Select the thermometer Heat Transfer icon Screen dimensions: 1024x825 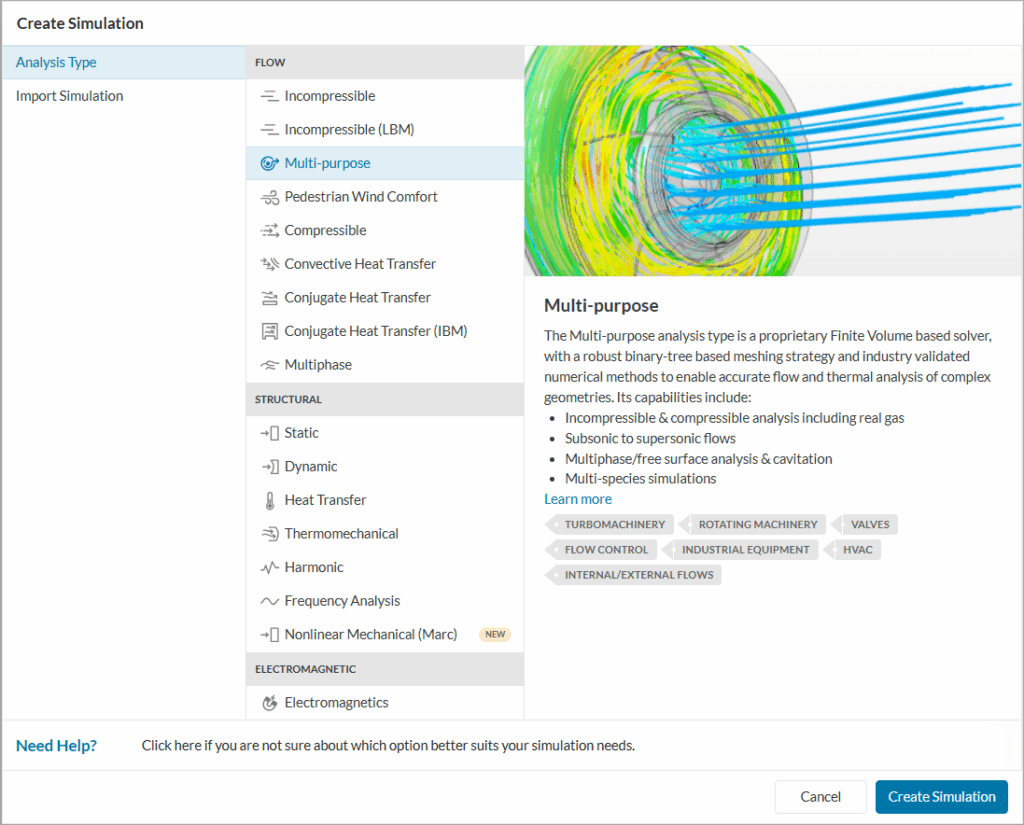click(x=268, y=500)
